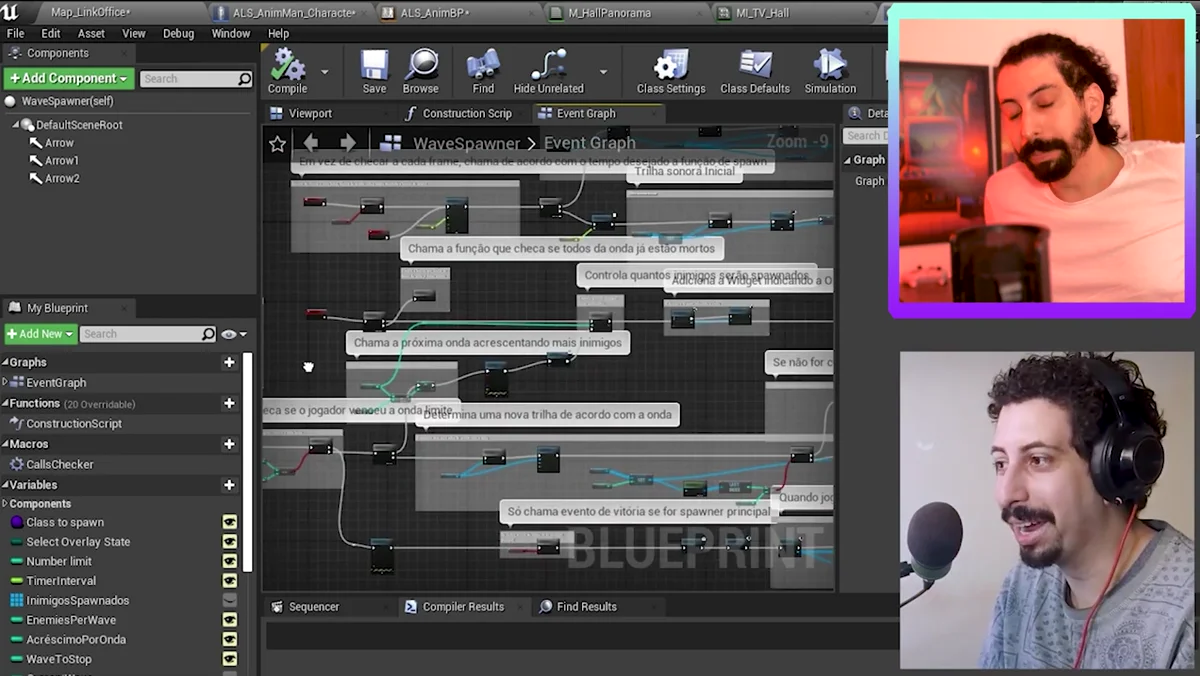Open Compile options dropdown arrow
The image size is (1200, 676).
[x=325, y=72]
